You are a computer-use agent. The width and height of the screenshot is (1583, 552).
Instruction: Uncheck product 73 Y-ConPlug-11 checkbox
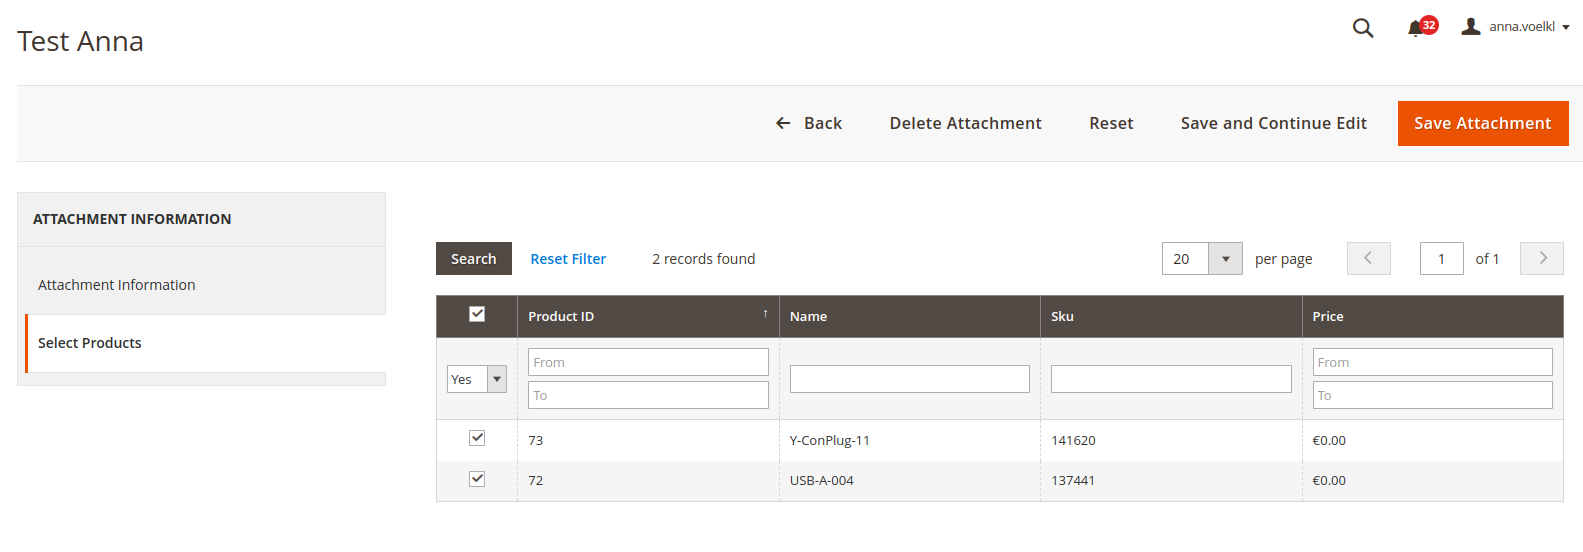477,438
